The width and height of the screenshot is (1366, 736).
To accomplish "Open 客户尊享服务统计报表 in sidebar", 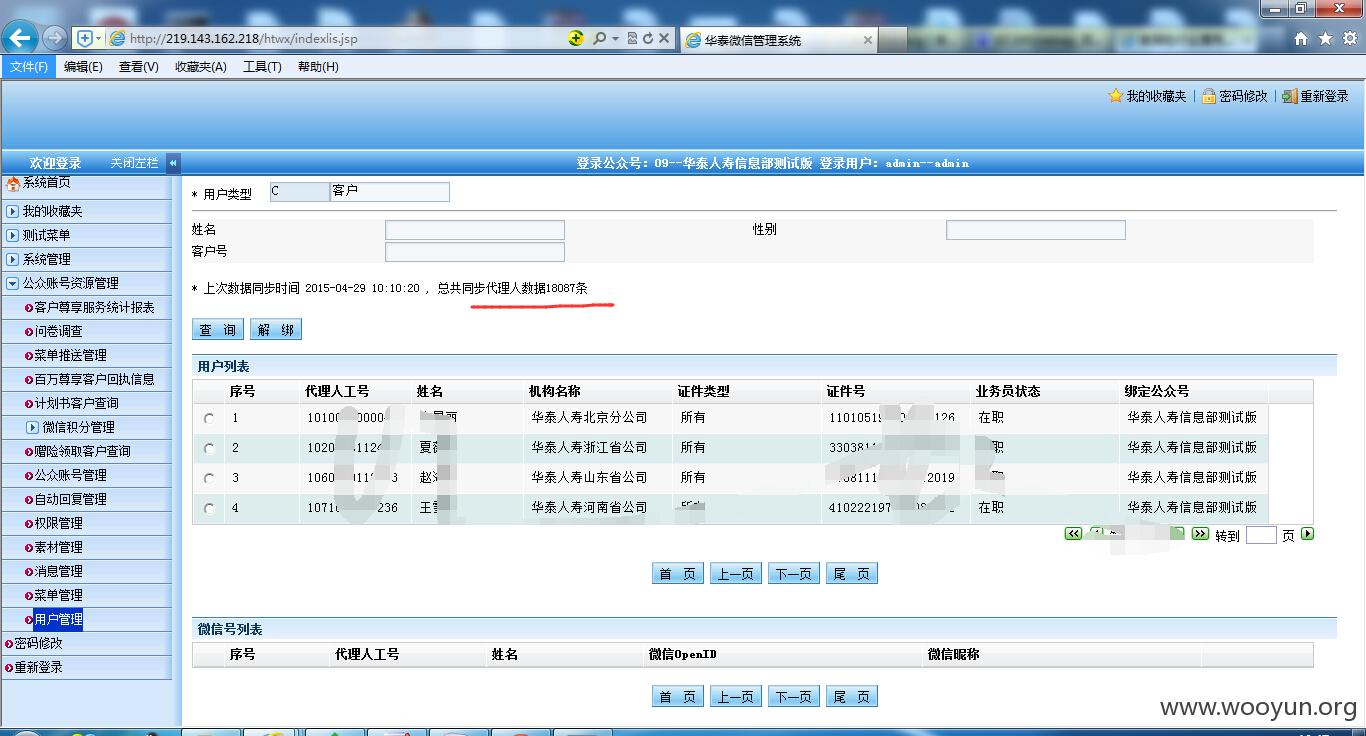I will [x=94, y=307].
